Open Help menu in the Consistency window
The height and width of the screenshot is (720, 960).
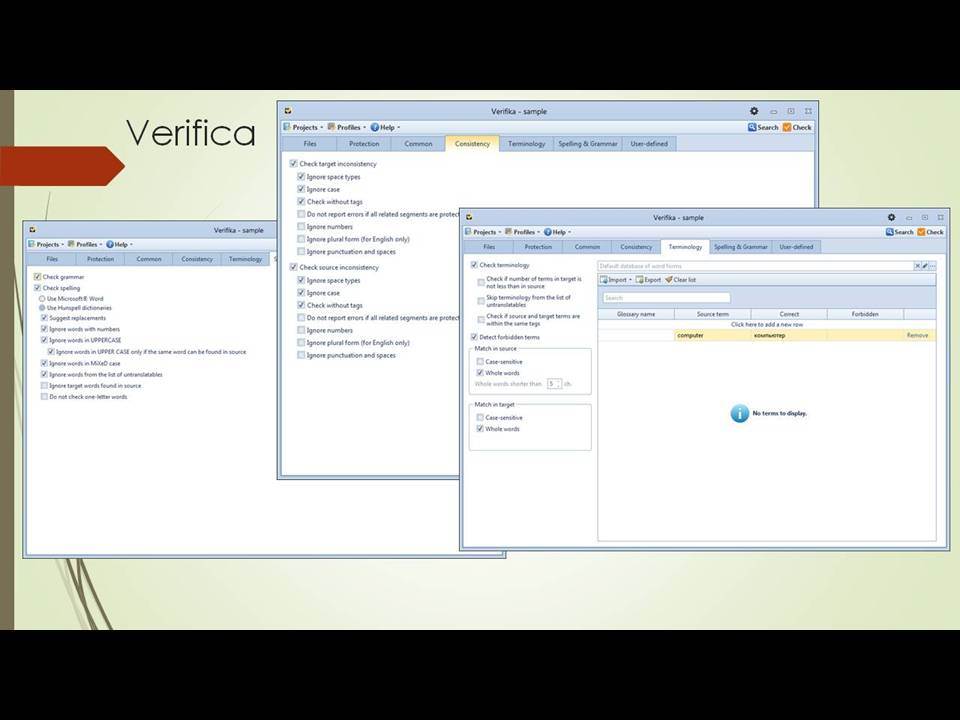(x=385, y=127)
